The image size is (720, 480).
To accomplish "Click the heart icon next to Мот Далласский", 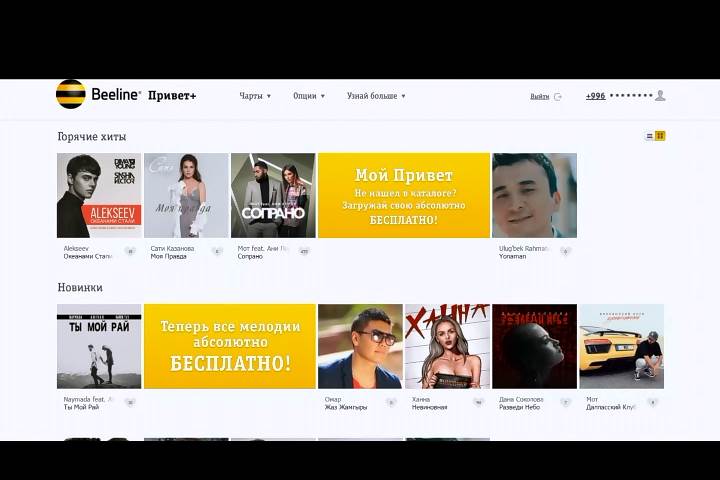I will click(x=653, y=402).
